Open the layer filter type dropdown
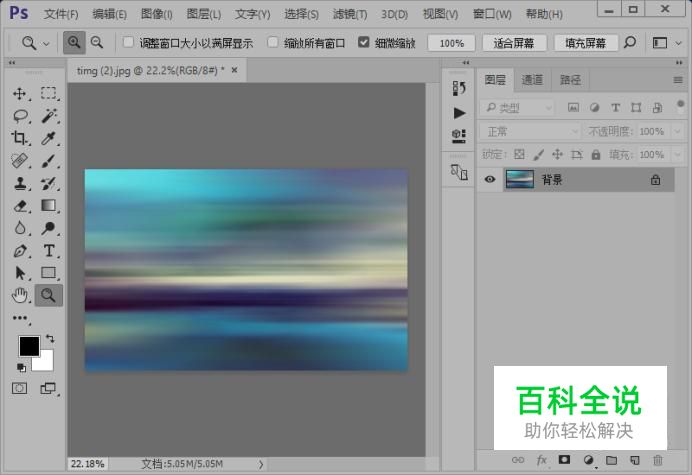Image resolution: width=692 pixels, height=475 pixels. point(517,108)
